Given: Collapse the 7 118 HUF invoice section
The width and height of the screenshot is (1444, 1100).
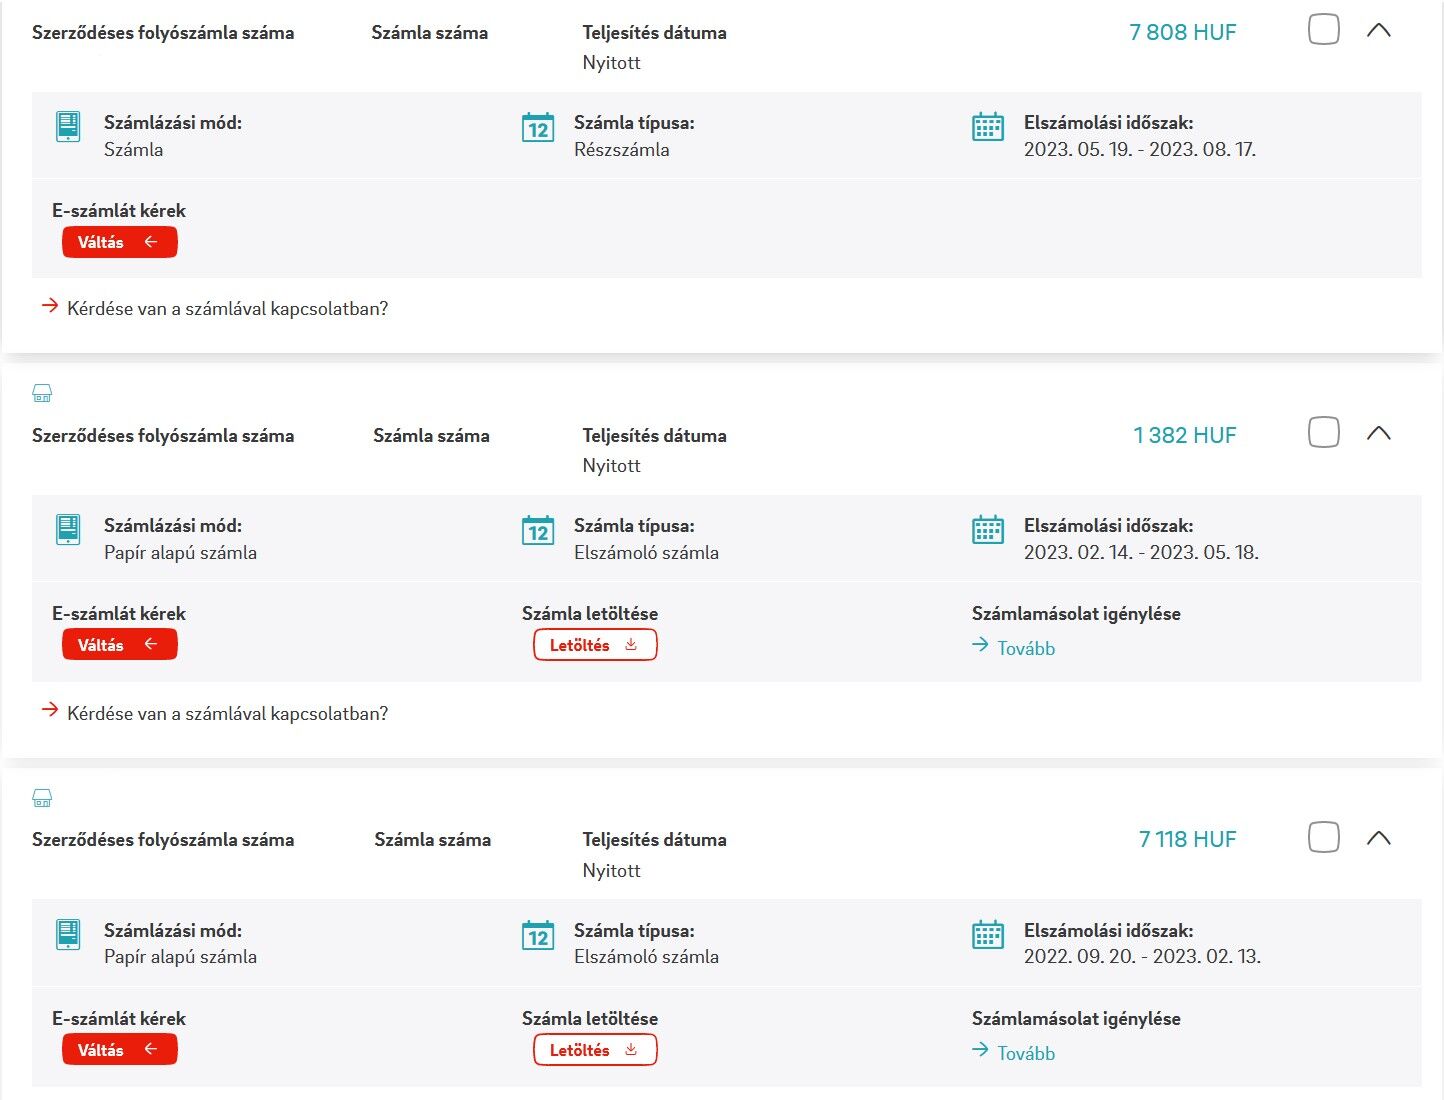Looking at the screenshot, I should tap(1379, 838).
